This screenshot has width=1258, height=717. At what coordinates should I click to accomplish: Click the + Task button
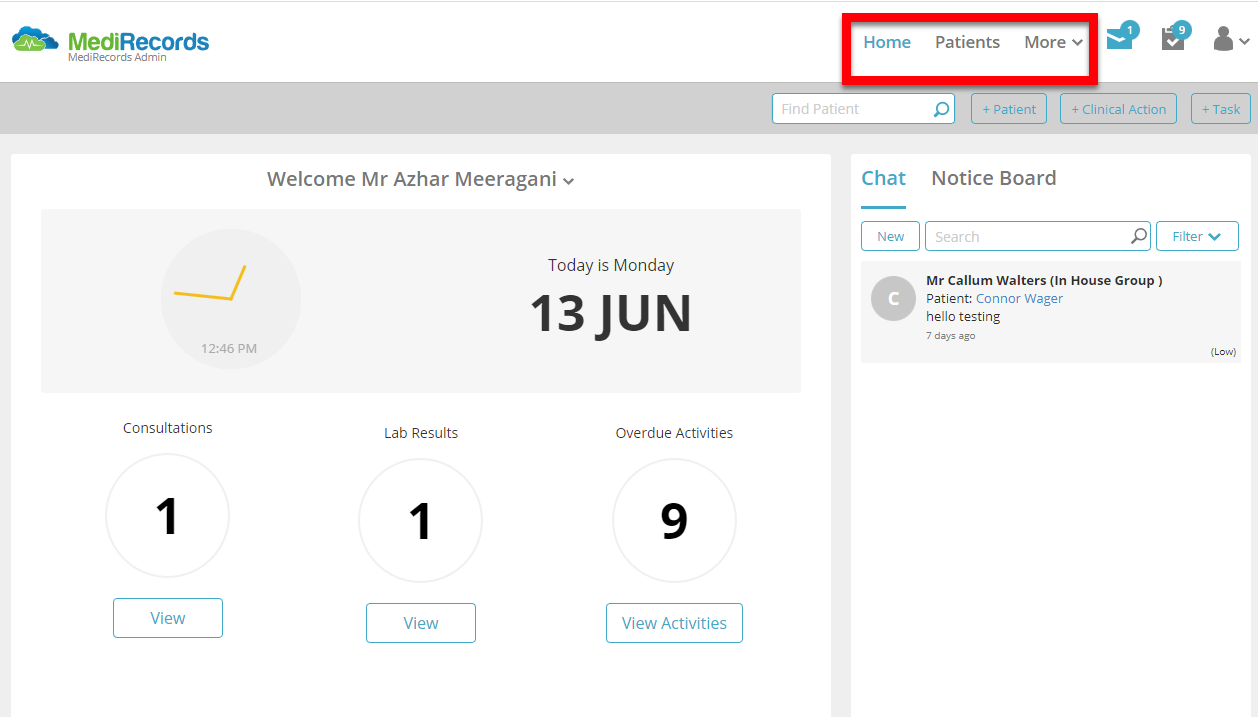[1221, 109]
